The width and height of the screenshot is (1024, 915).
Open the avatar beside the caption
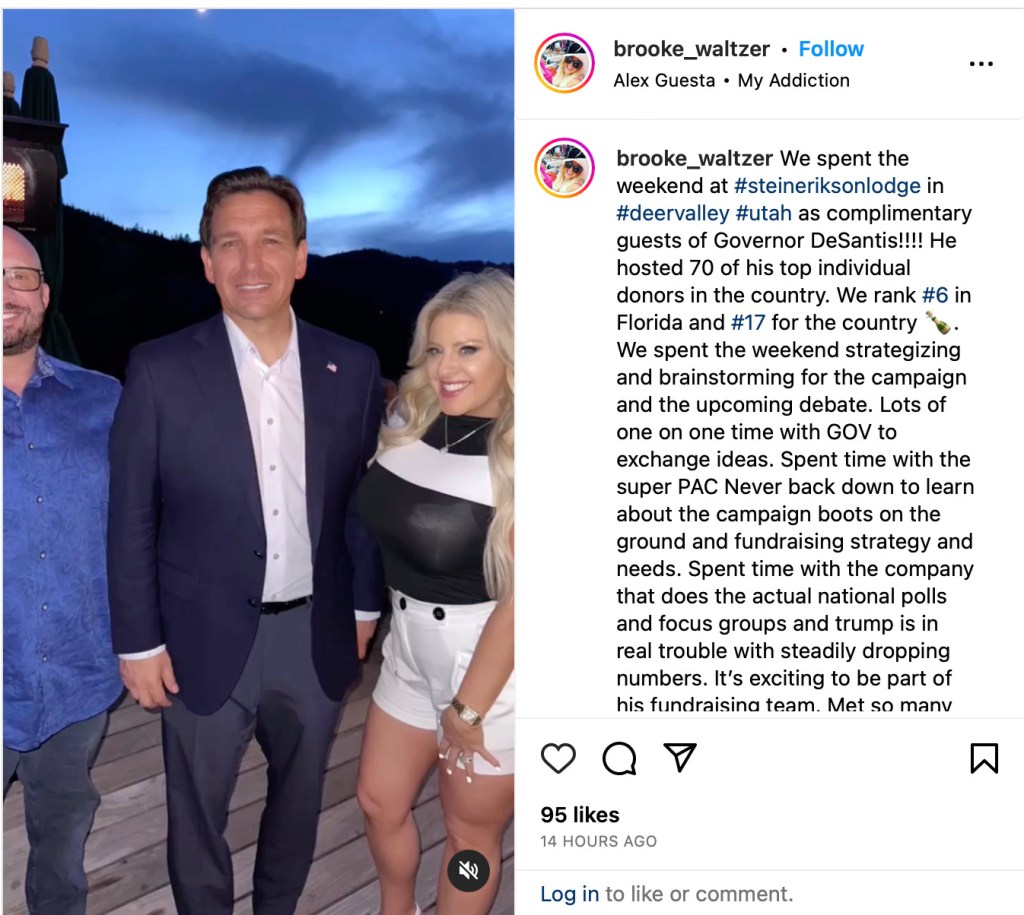(x=564, y=168)
